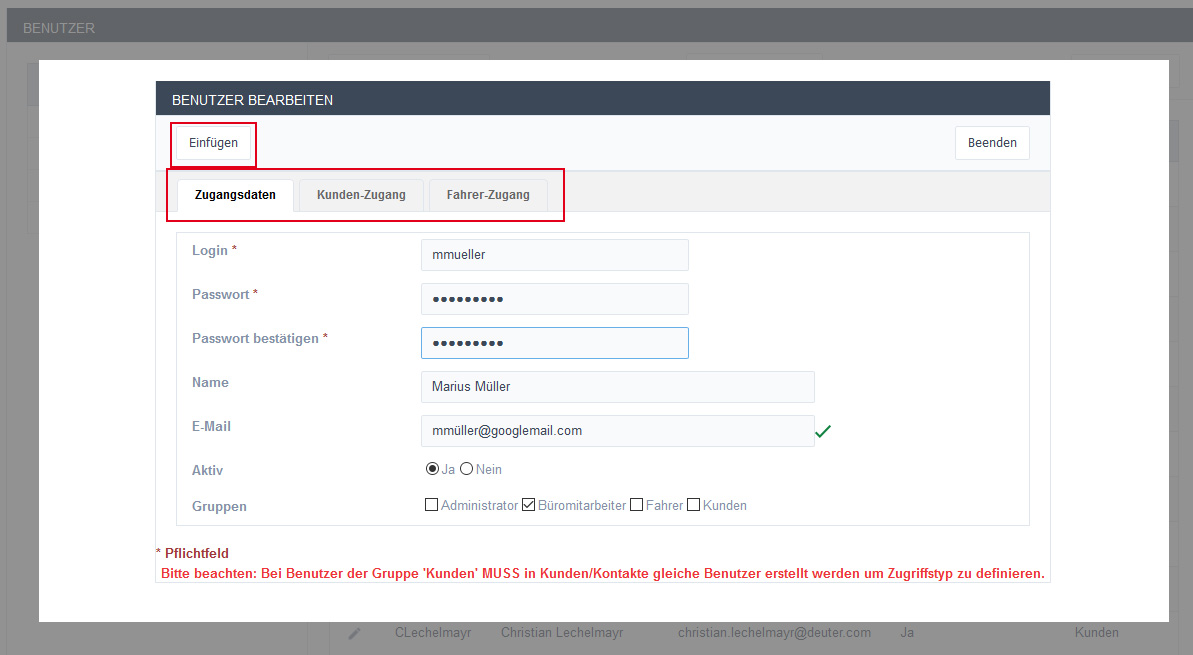The height and width of the screenshot is (655, 1193).
Task: Click into the Passwort field
Action: (x=554, y=299)
